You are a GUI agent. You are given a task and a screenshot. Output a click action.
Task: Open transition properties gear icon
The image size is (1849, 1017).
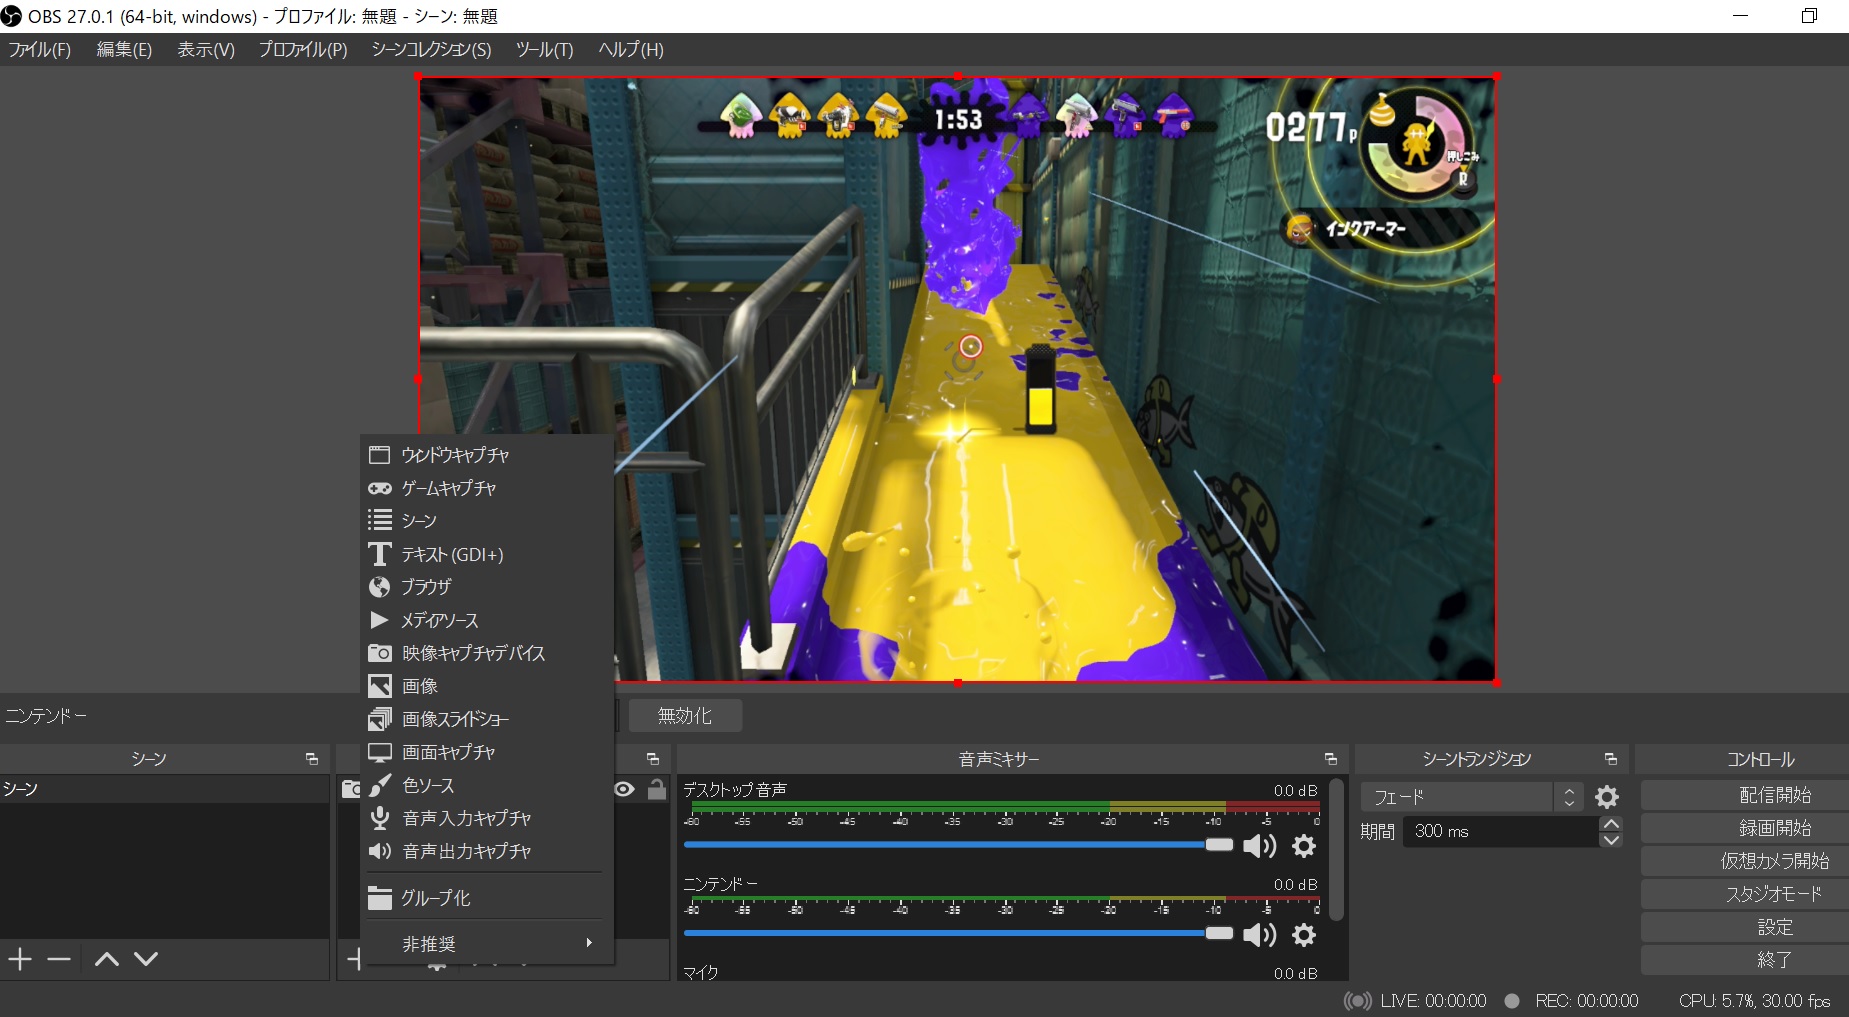1607,797
